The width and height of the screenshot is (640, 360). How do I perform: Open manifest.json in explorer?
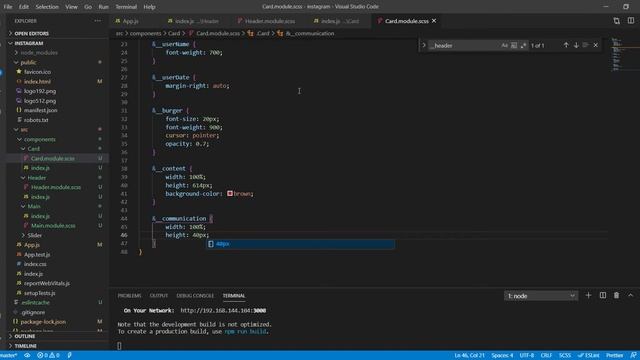(x=40, y=110)
